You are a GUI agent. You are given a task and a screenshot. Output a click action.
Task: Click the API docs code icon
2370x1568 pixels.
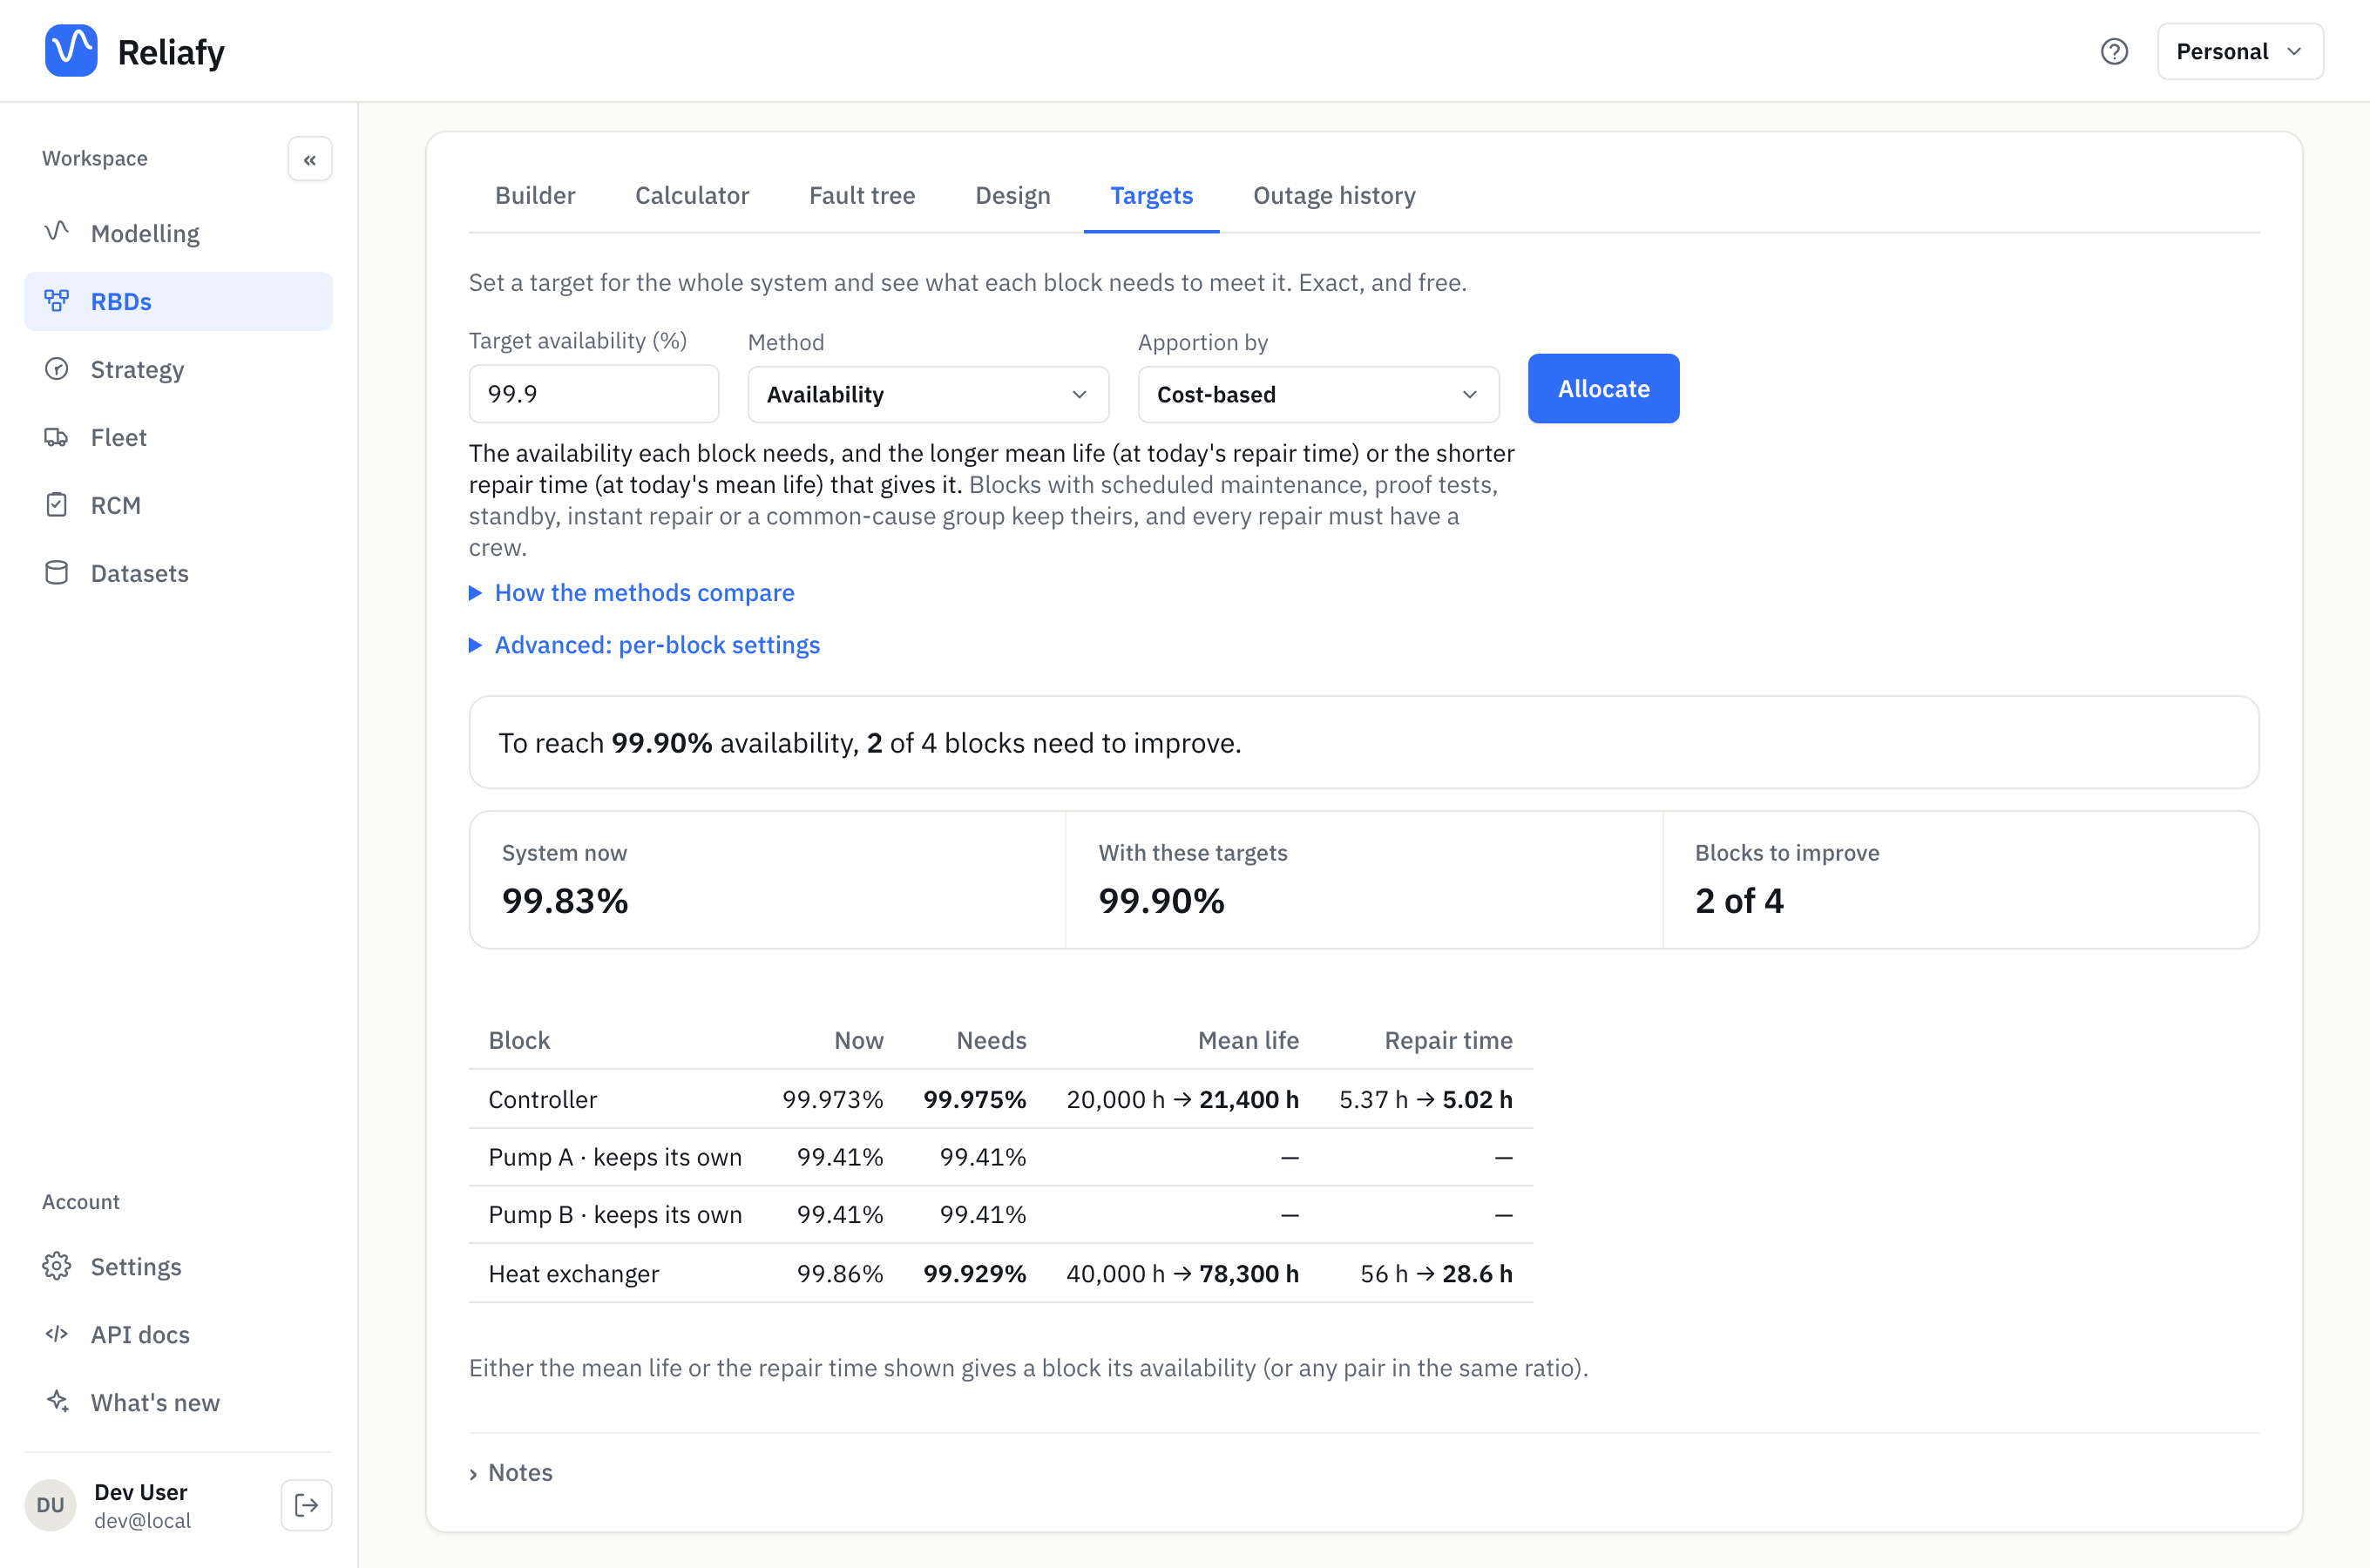(x=57, y=1334)
